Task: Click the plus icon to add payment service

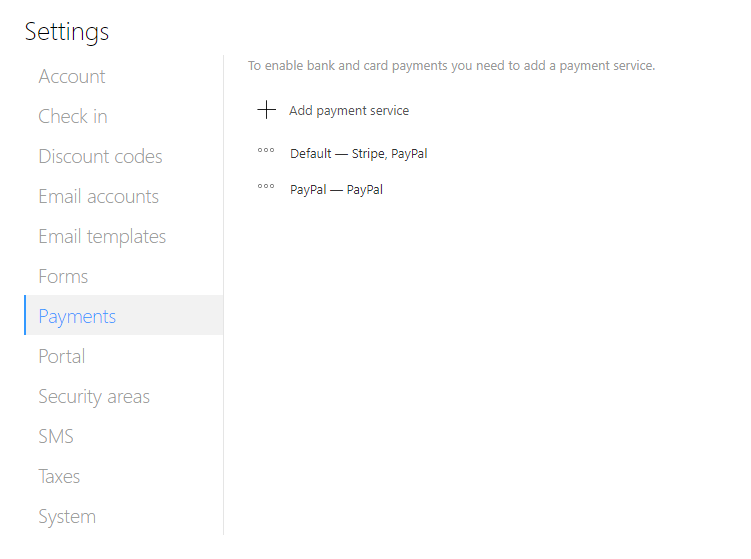Action: [266, 110]
